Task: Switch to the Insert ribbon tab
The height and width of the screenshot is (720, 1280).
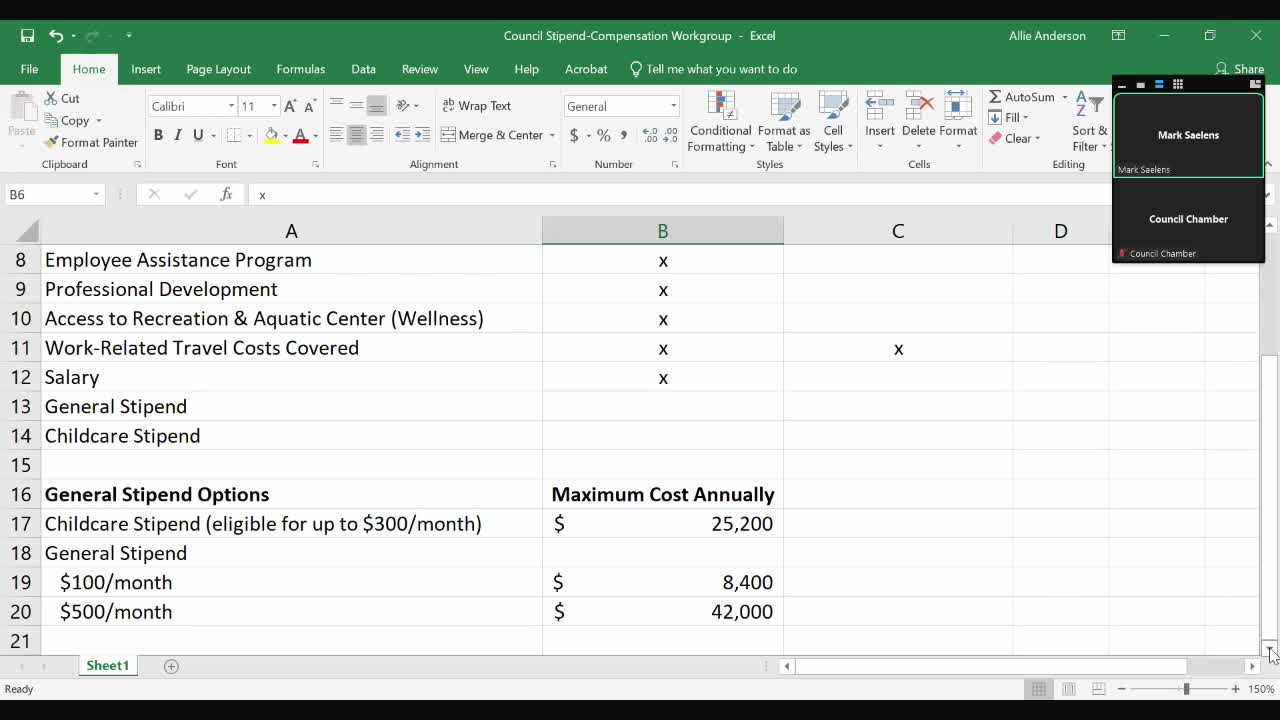Action: click(x=146, y=69)
